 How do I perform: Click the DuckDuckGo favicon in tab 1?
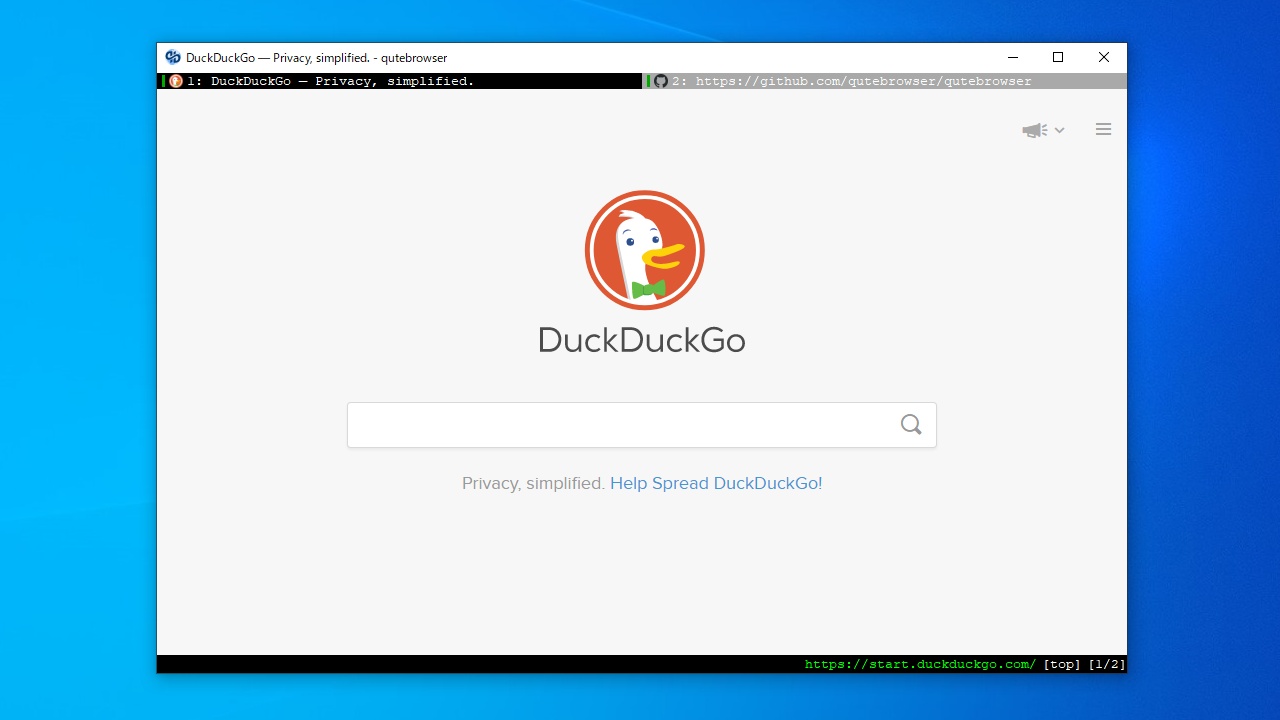176,81
